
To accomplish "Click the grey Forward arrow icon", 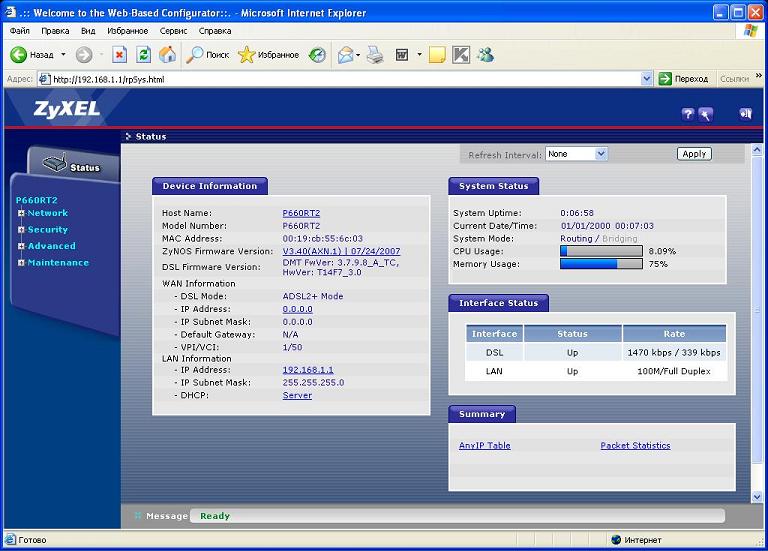I will (x=84, y=54).
